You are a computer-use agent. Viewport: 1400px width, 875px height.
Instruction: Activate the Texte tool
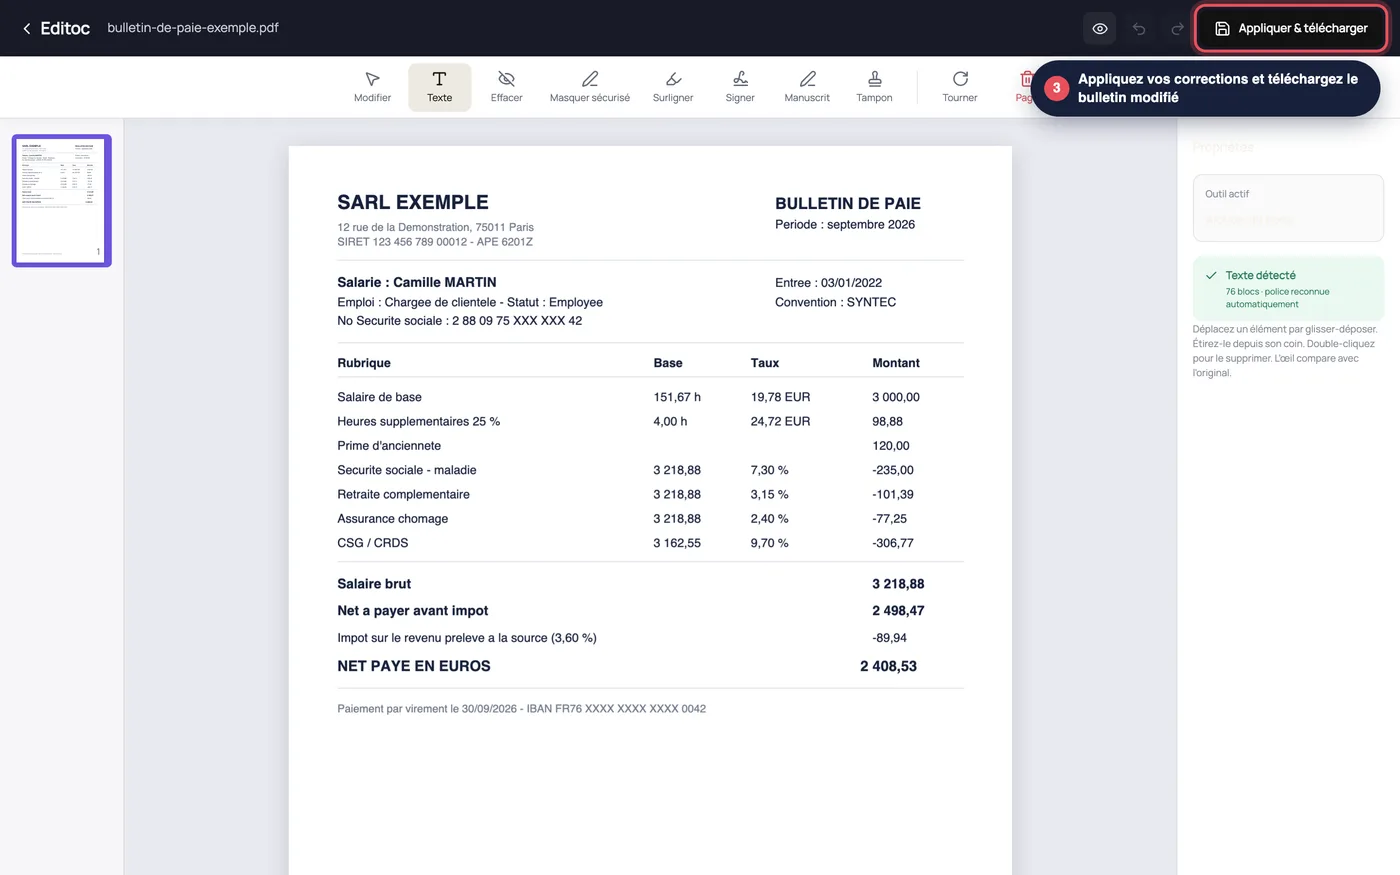click(x=440, y=87)
